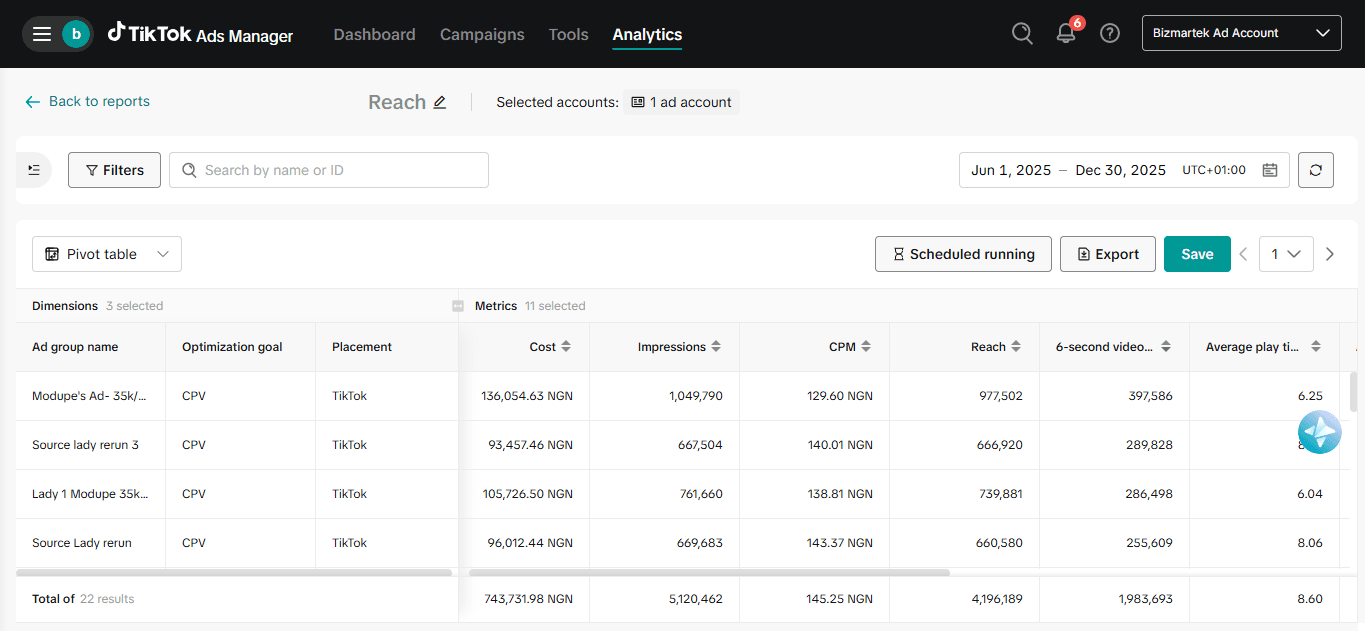Click the Dimensions '3 selected' label

(134, 306)
